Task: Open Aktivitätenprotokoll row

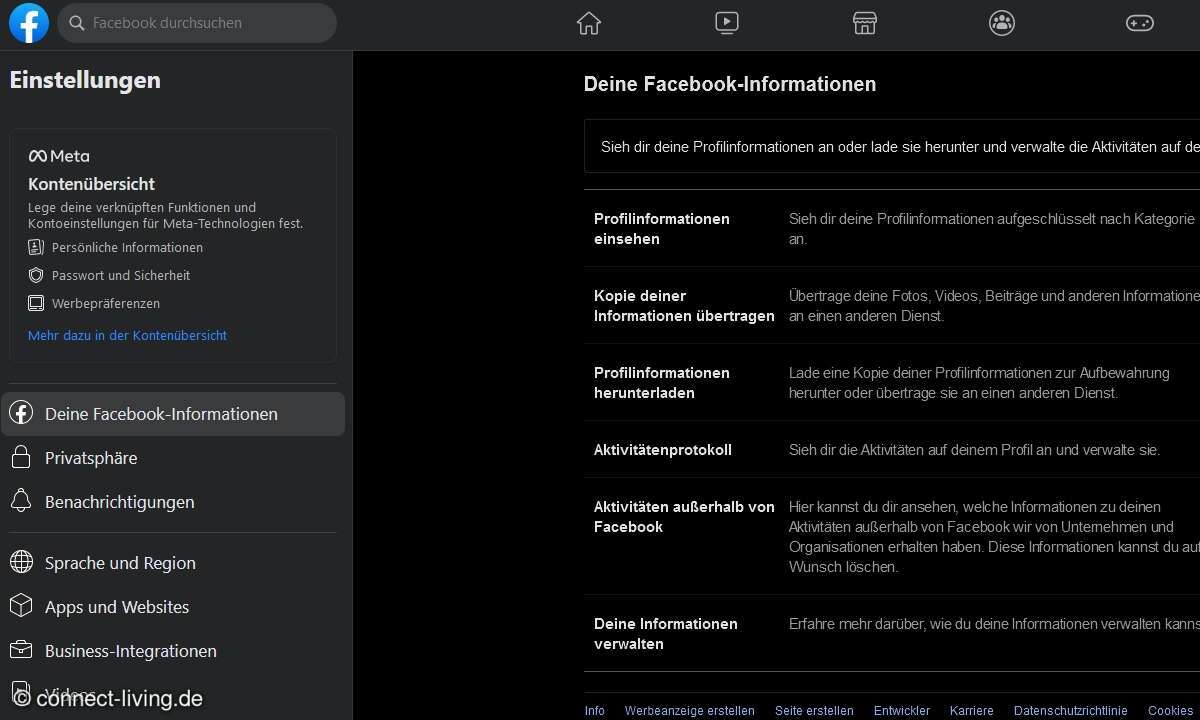Action: click(x=892, y=449)
